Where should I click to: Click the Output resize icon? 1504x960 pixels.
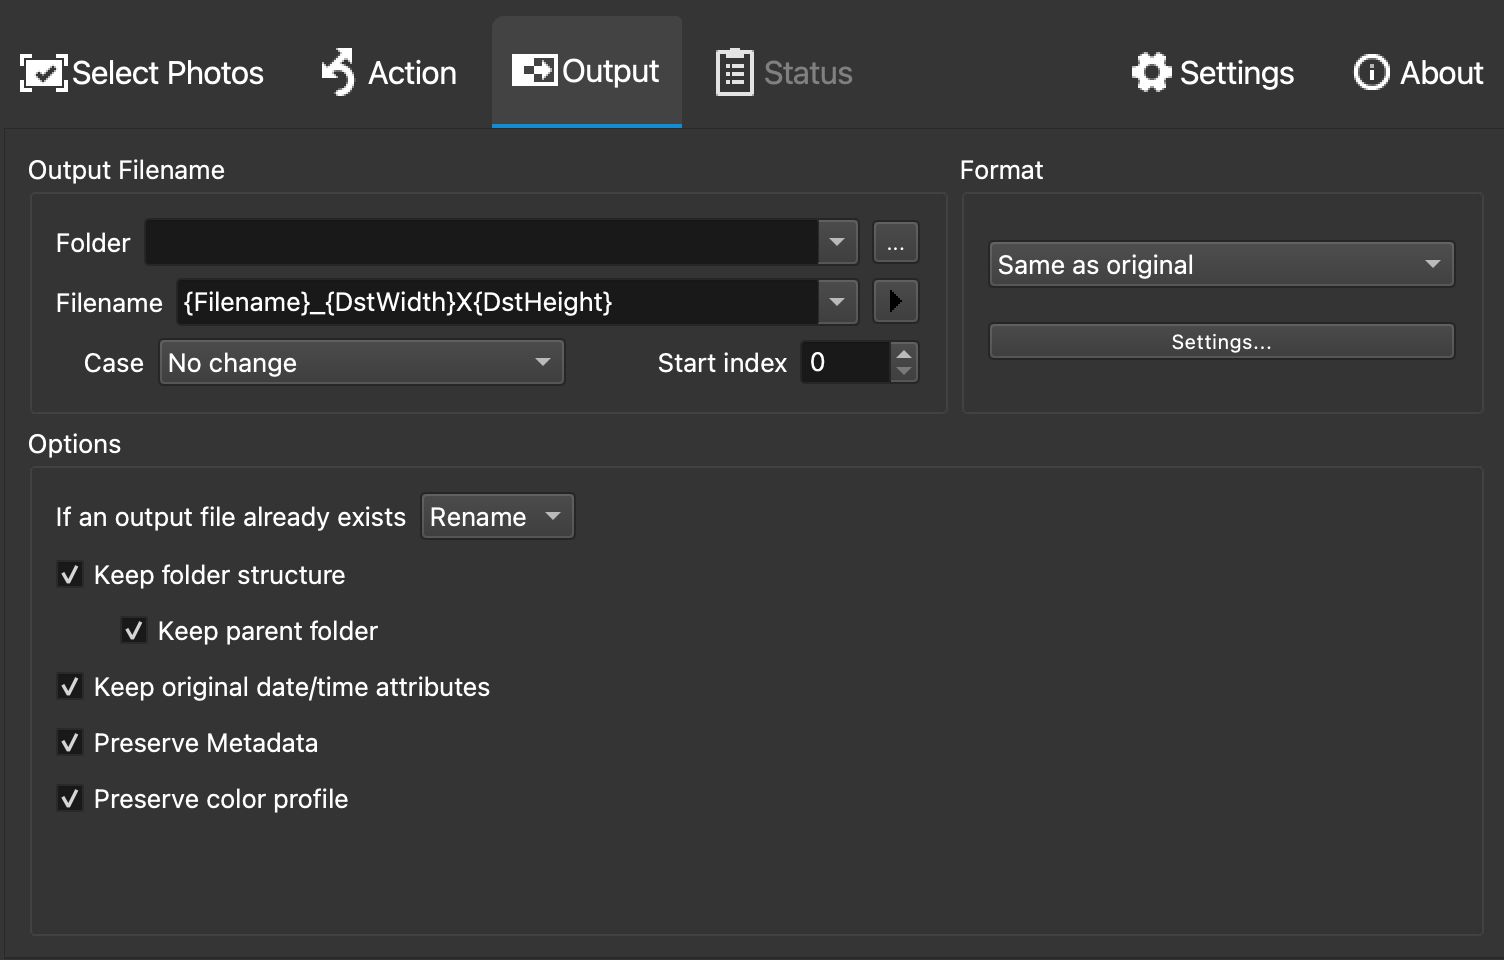(536, 71)
